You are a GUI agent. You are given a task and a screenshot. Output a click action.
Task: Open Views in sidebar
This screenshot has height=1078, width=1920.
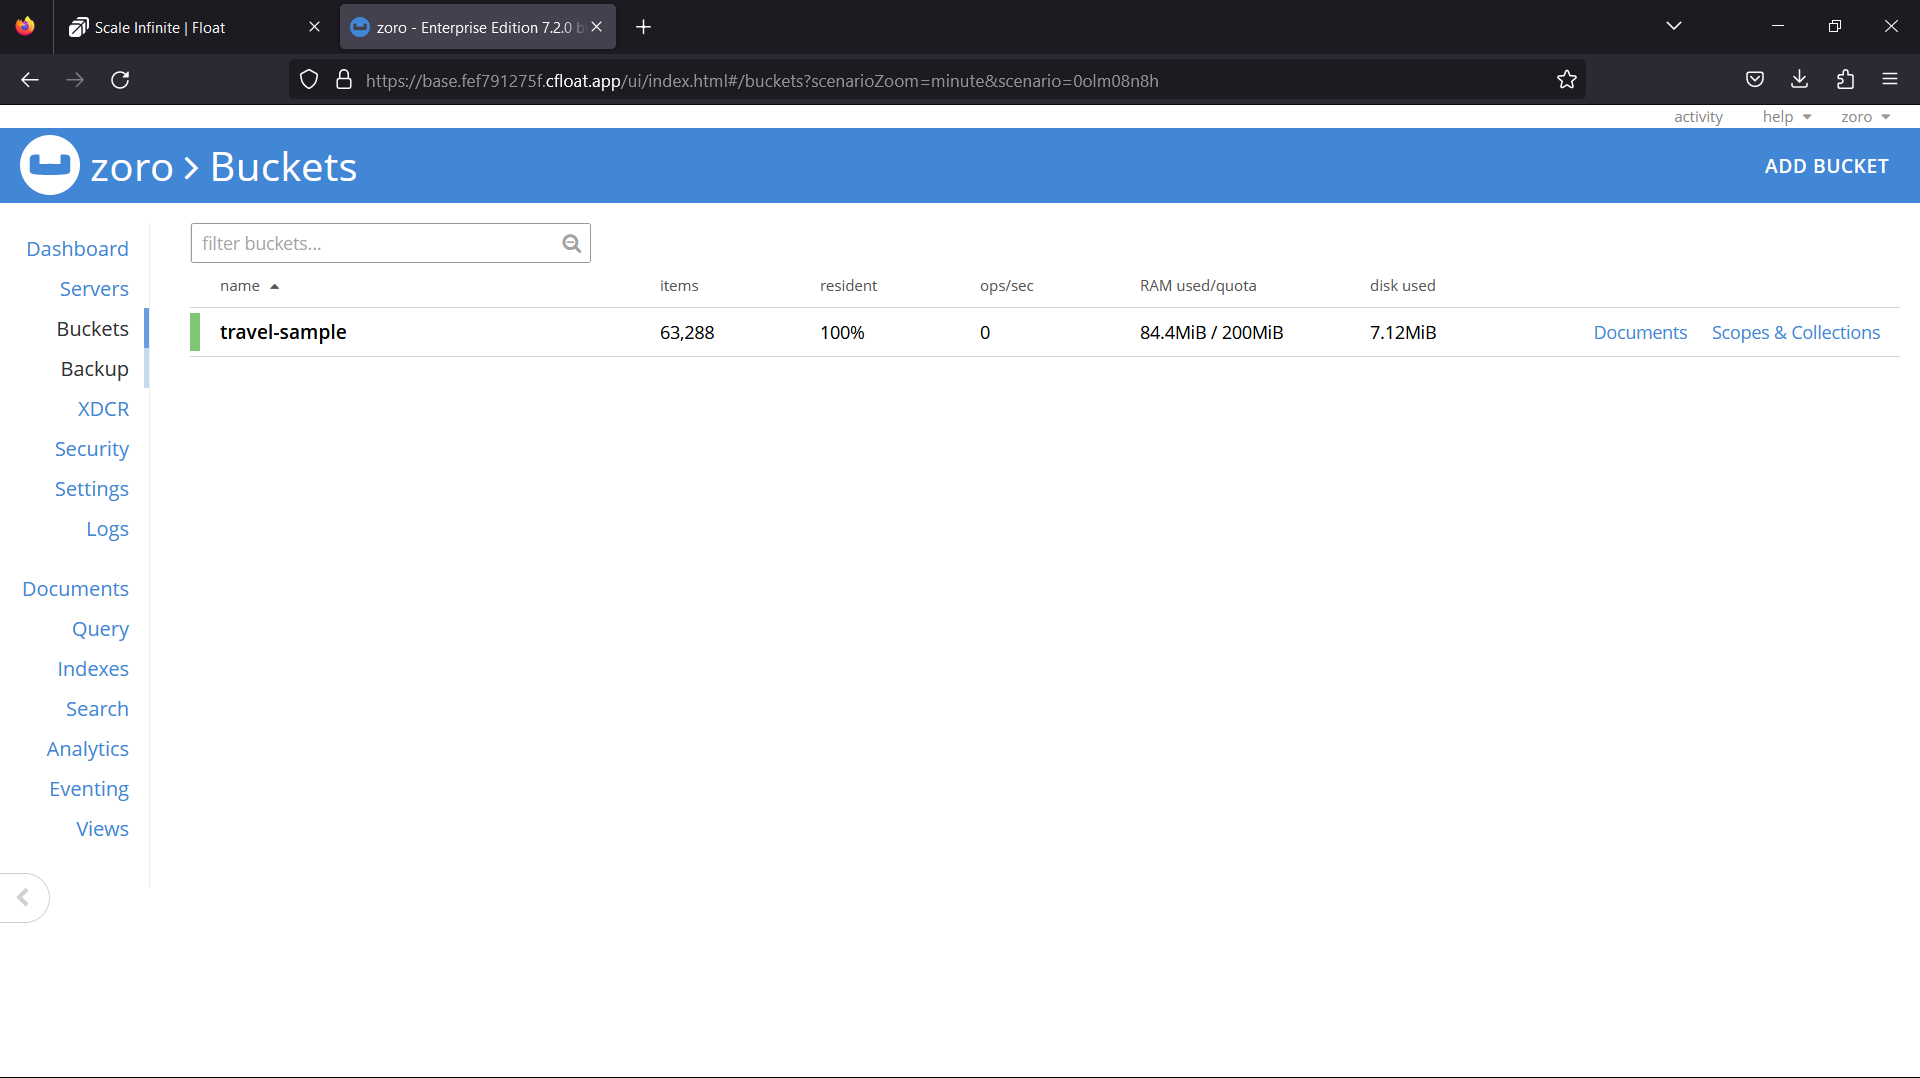tap(102, 829)
